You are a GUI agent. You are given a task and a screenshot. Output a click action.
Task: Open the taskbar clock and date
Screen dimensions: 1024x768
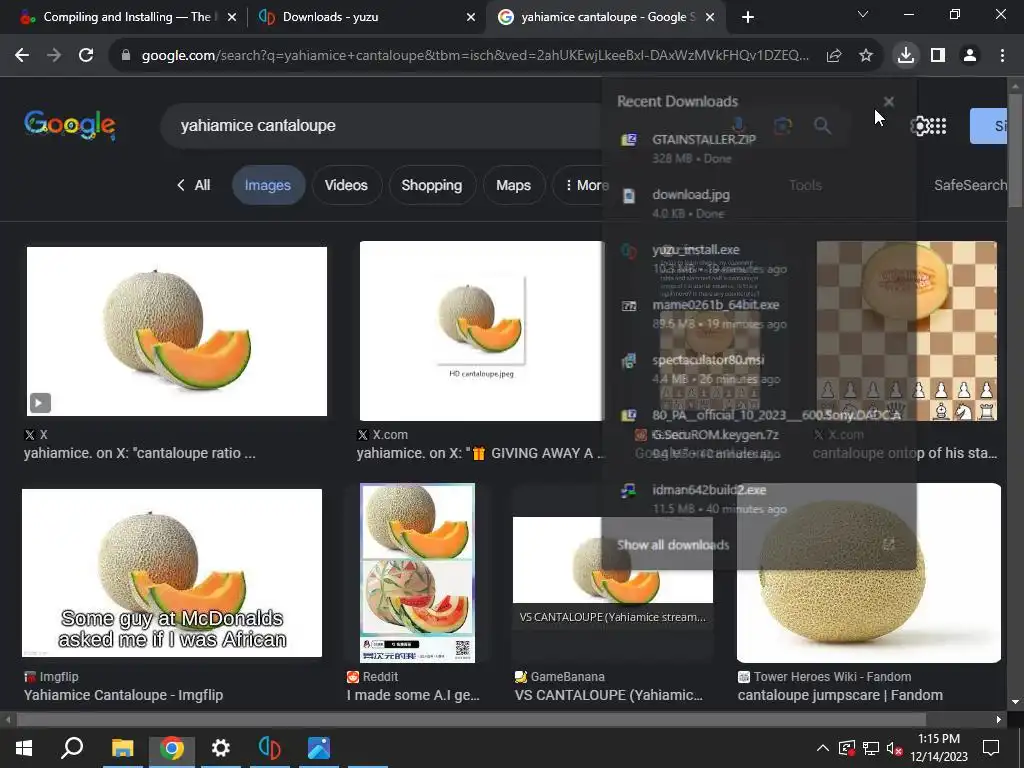click(938, 748)
